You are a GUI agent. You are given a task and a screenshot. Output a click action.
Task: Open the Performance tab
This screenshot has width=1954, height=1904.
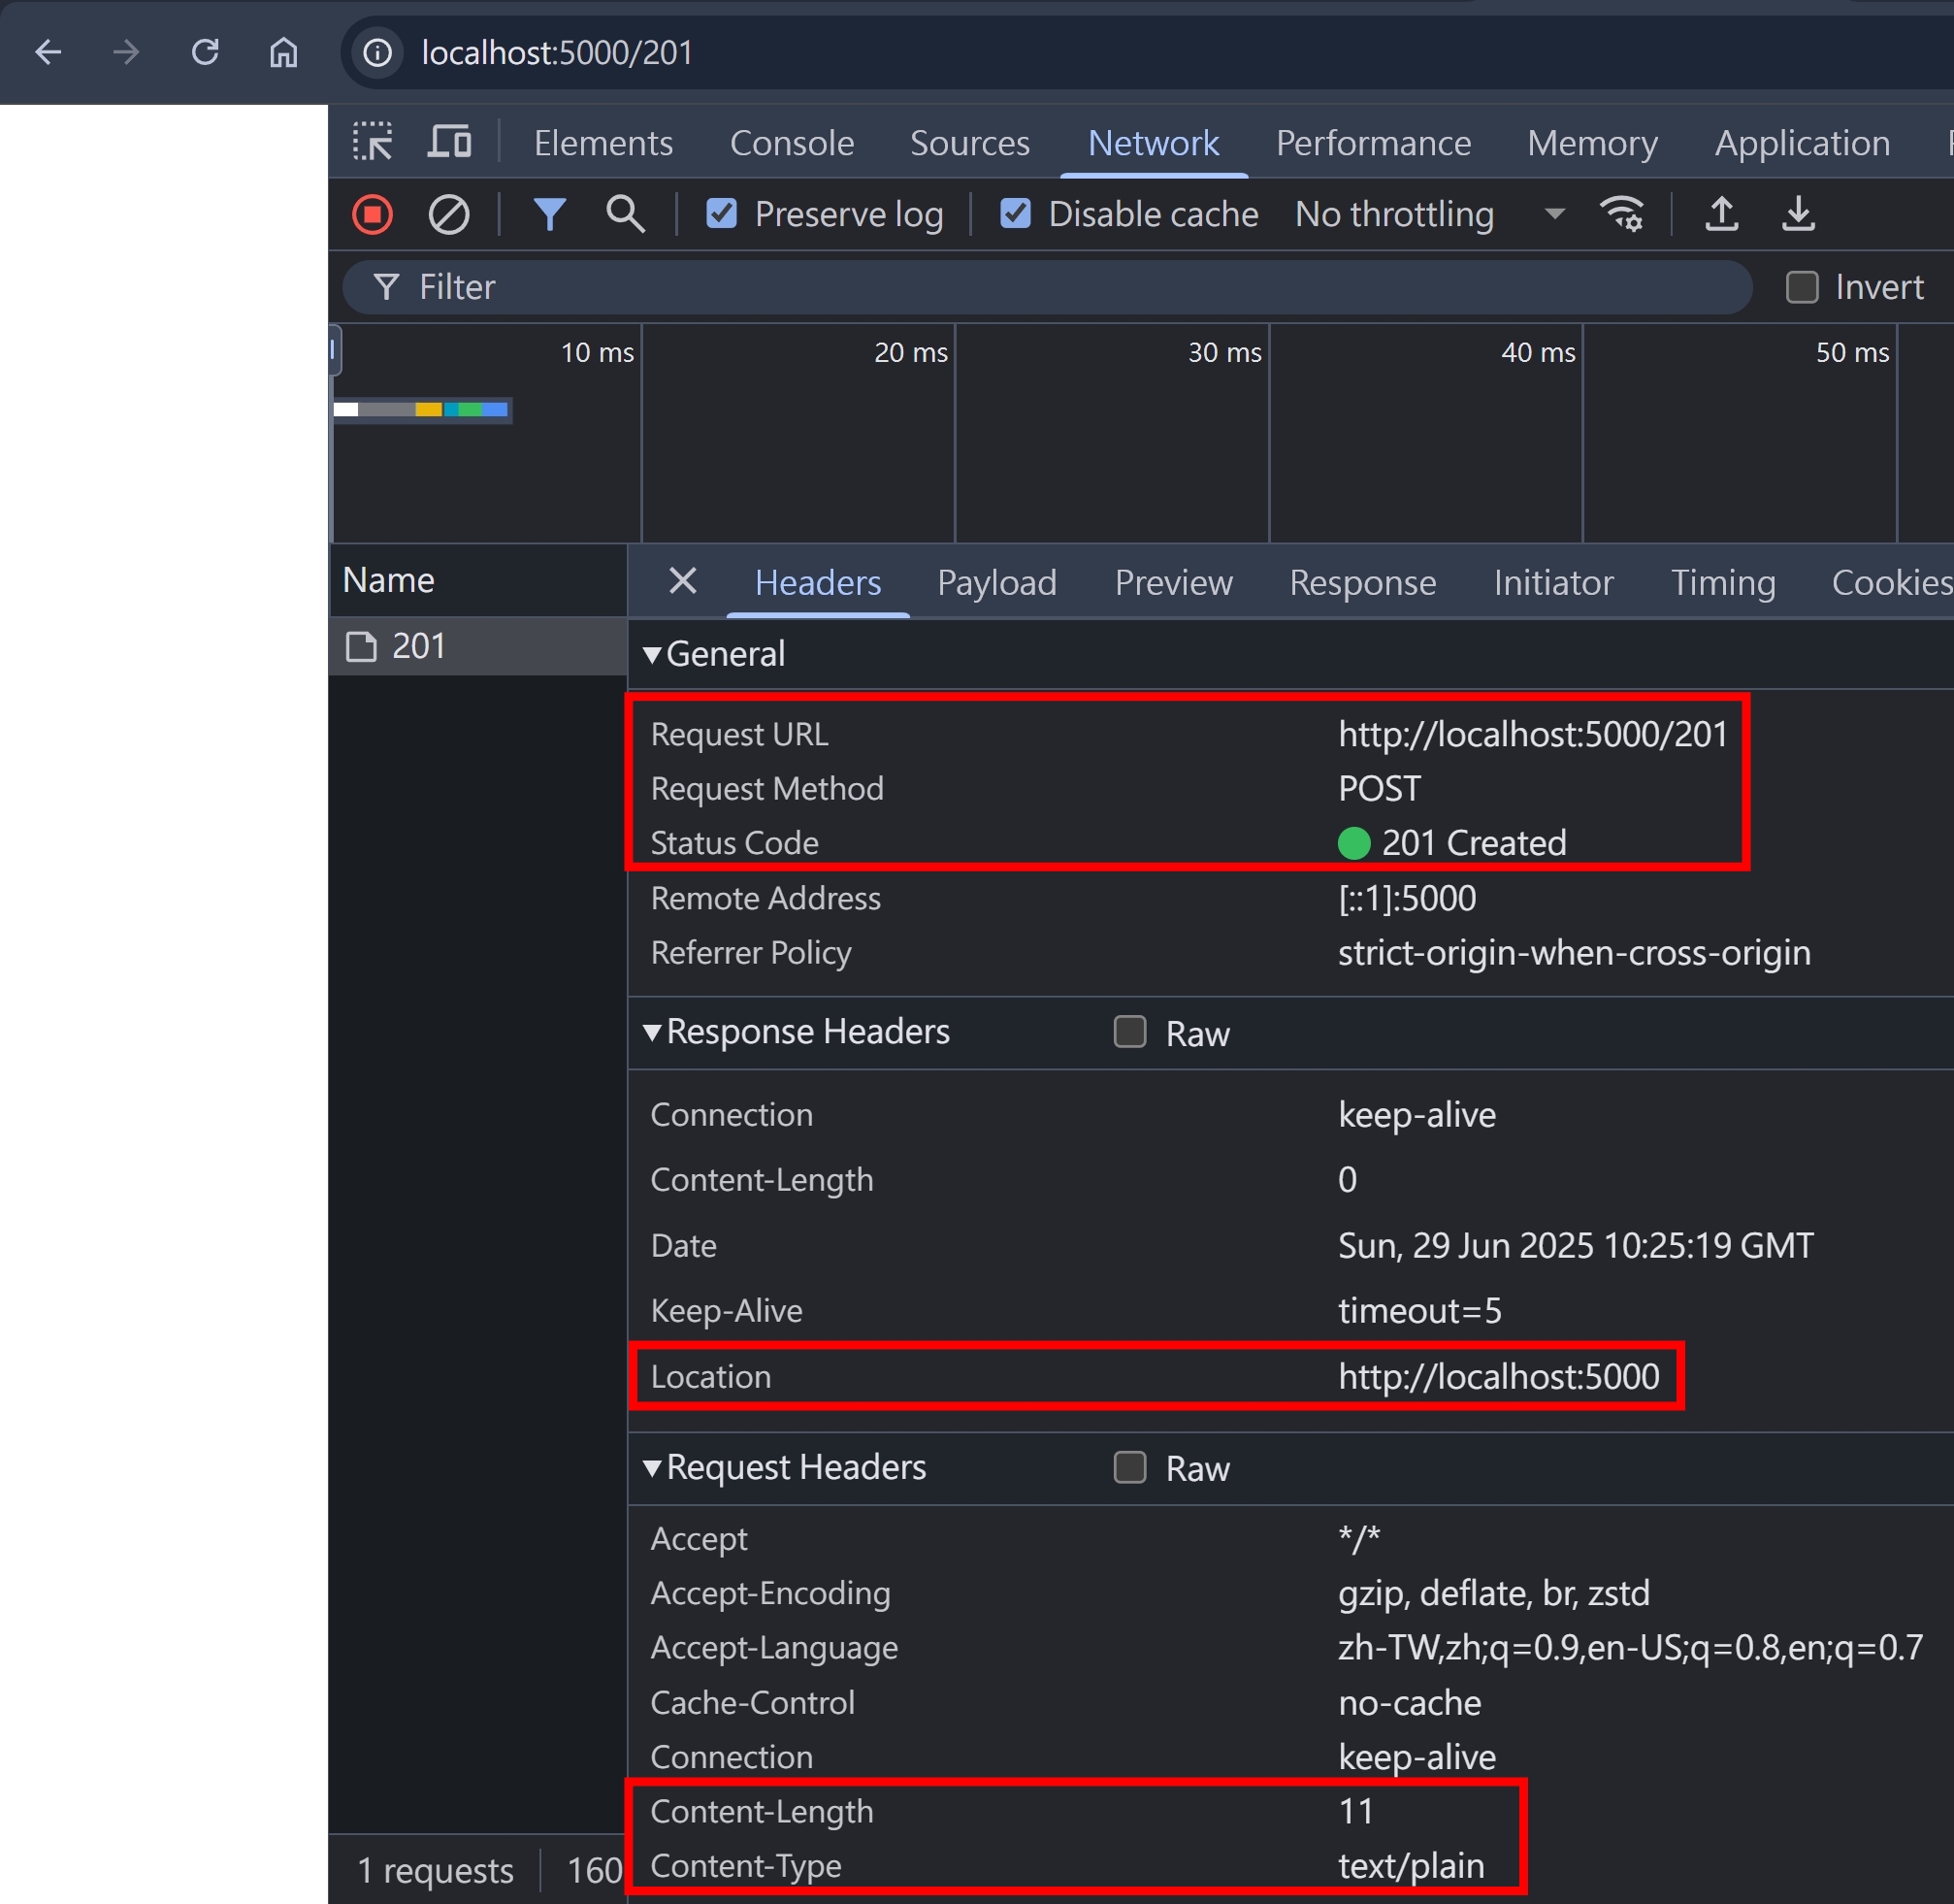coord(1373,142)
